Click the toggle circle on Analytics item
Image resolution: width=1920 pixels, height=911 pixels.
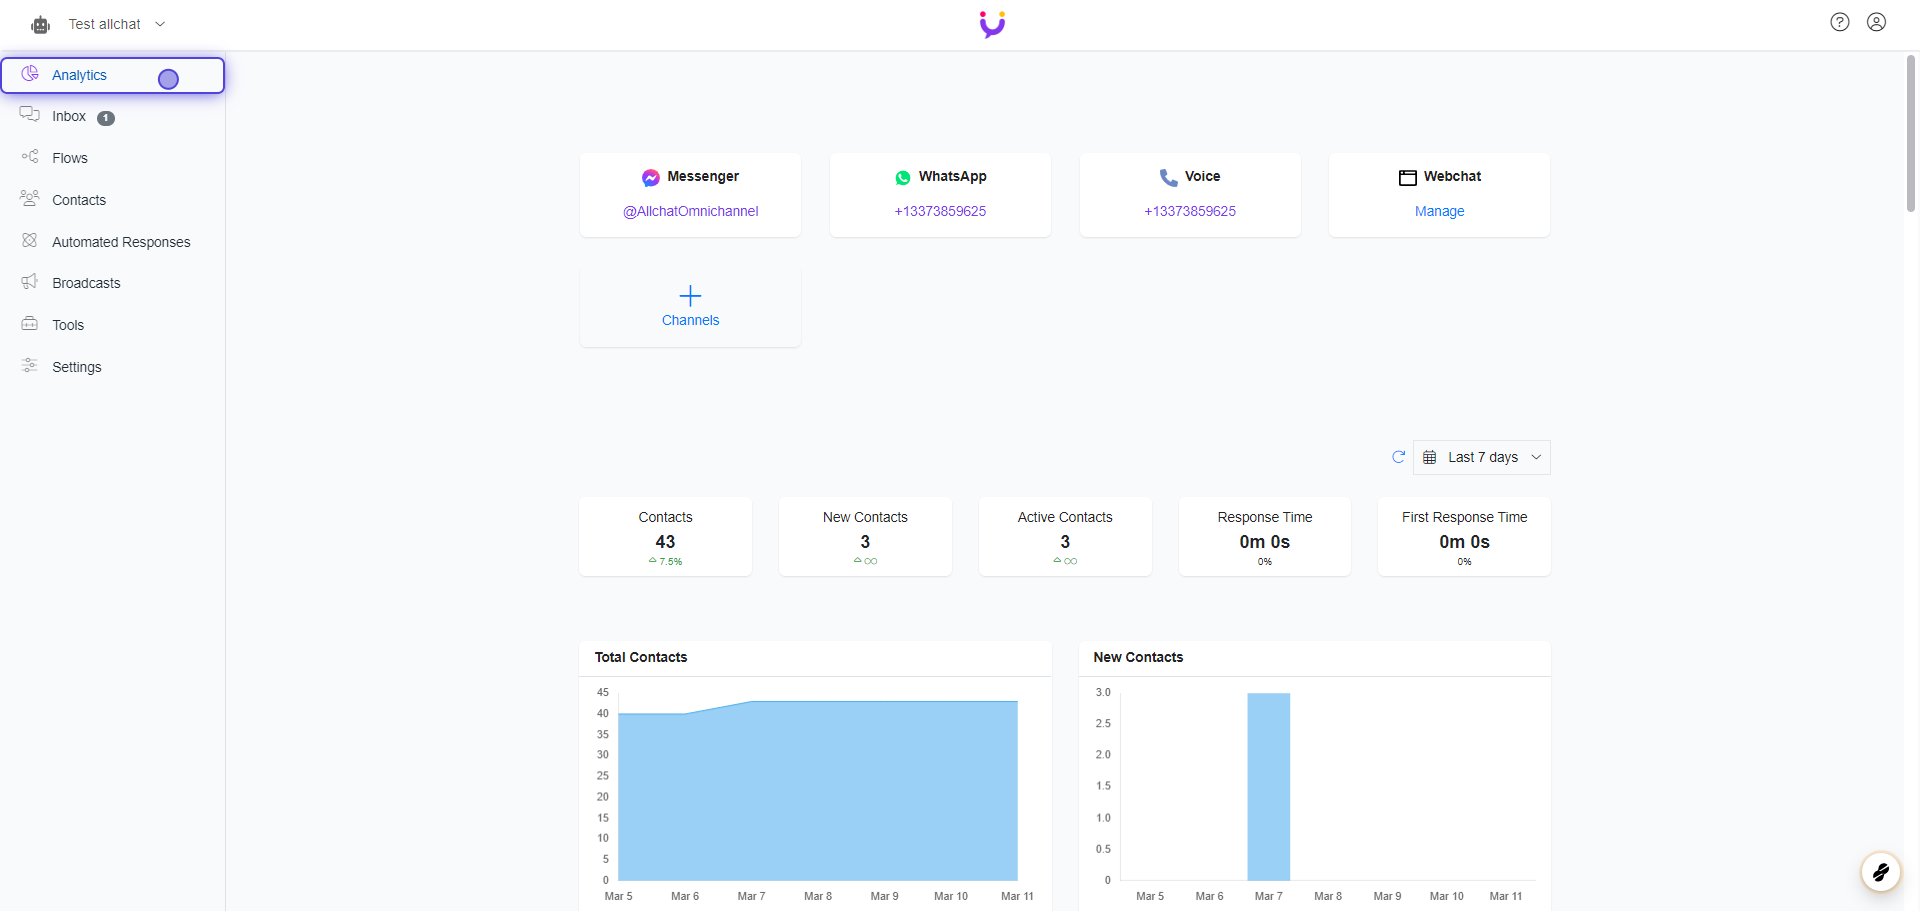(168, 79)
